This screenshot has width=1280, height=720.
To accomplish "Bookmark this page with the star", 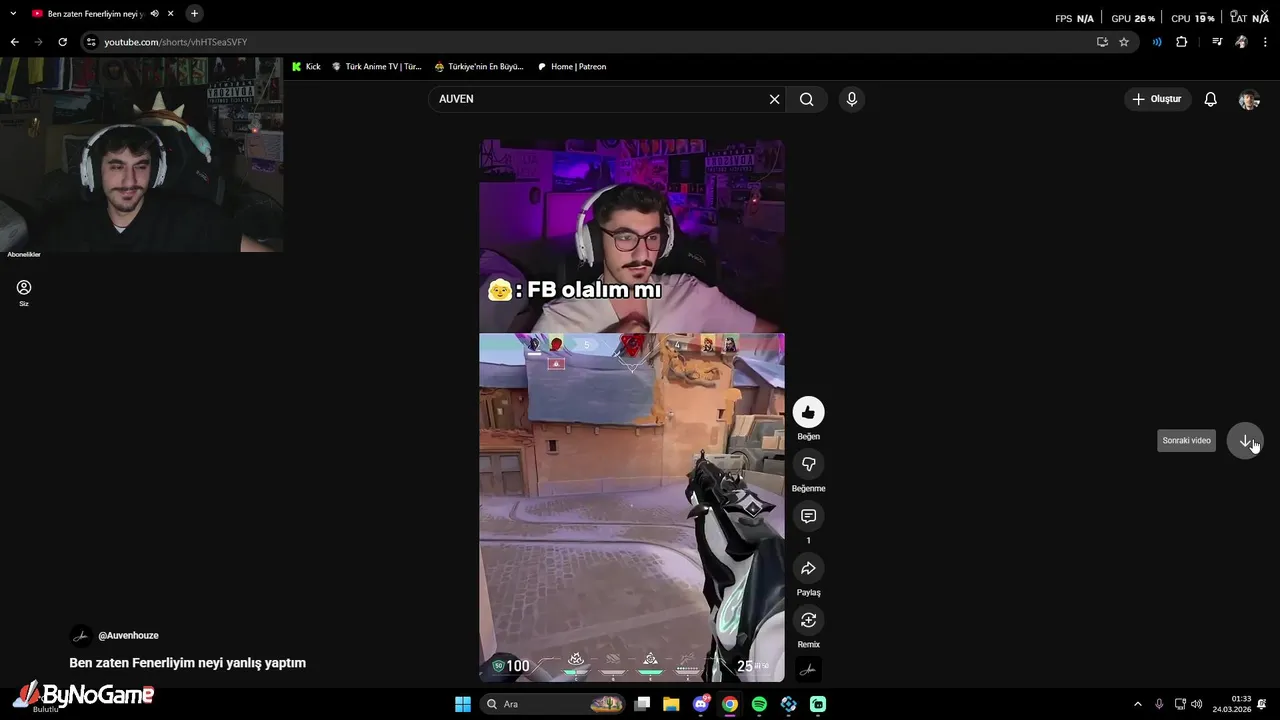I will pyautogui.click(x=1124, y=42).
